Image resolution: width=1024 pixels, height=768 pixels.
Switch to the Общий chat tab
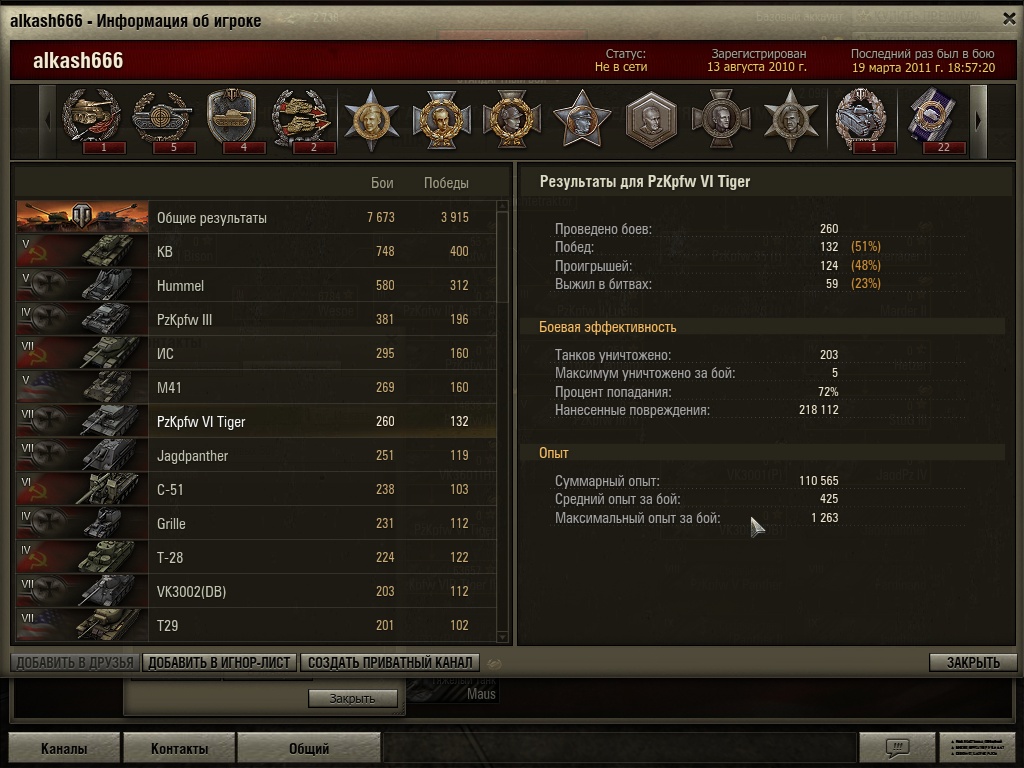(309, 748)
